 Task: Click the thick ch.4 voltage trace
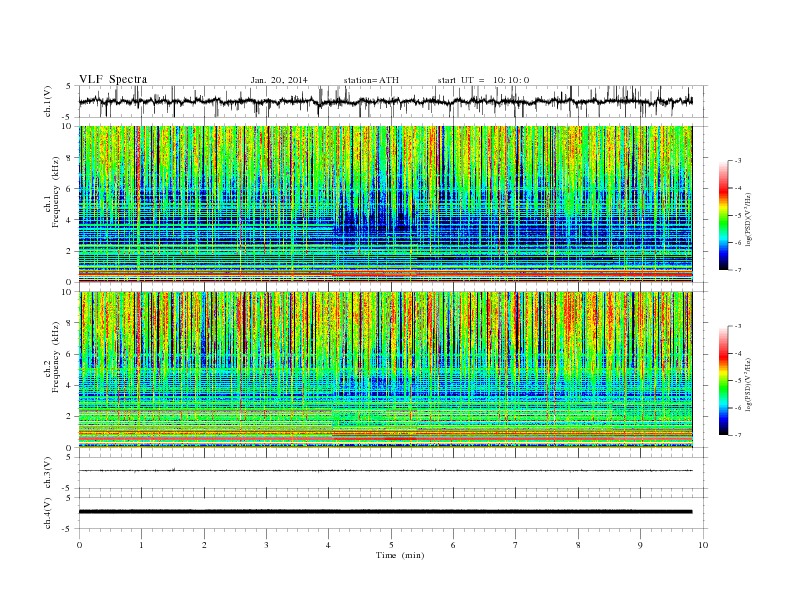tap(385, 512)
